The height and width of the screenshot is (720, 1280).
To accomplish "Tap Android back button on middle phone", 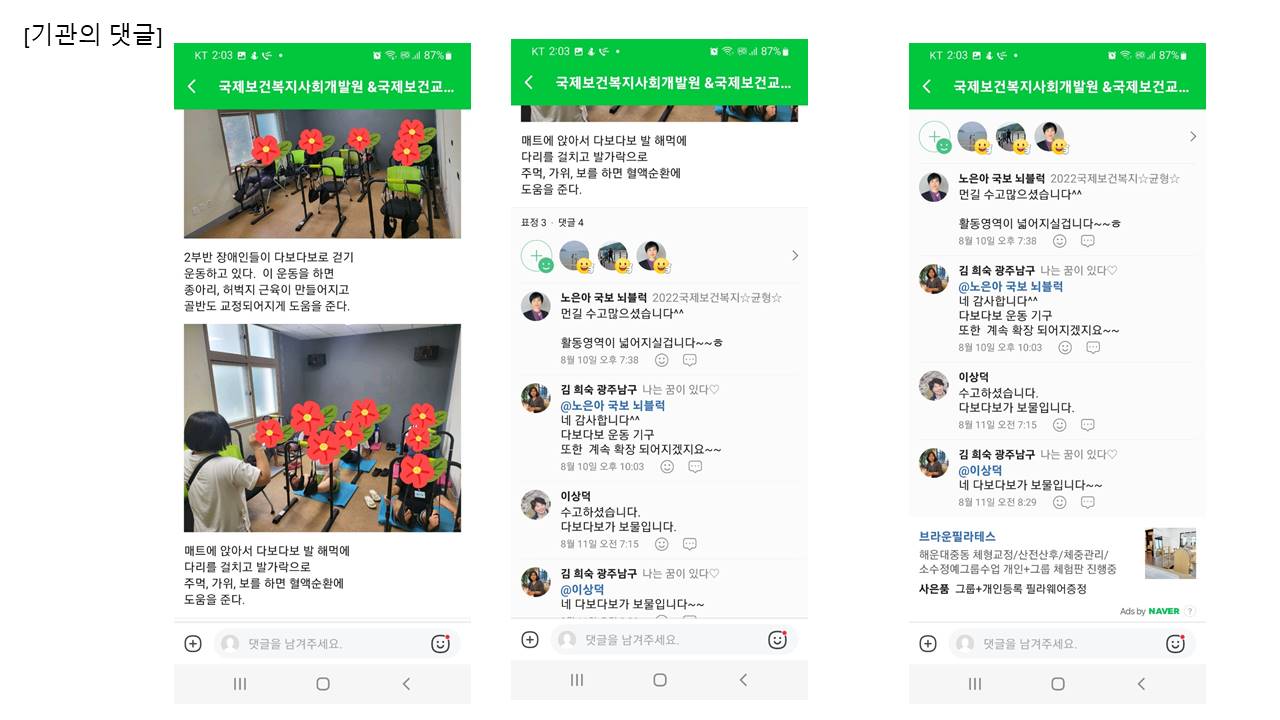I will (743, 680).
